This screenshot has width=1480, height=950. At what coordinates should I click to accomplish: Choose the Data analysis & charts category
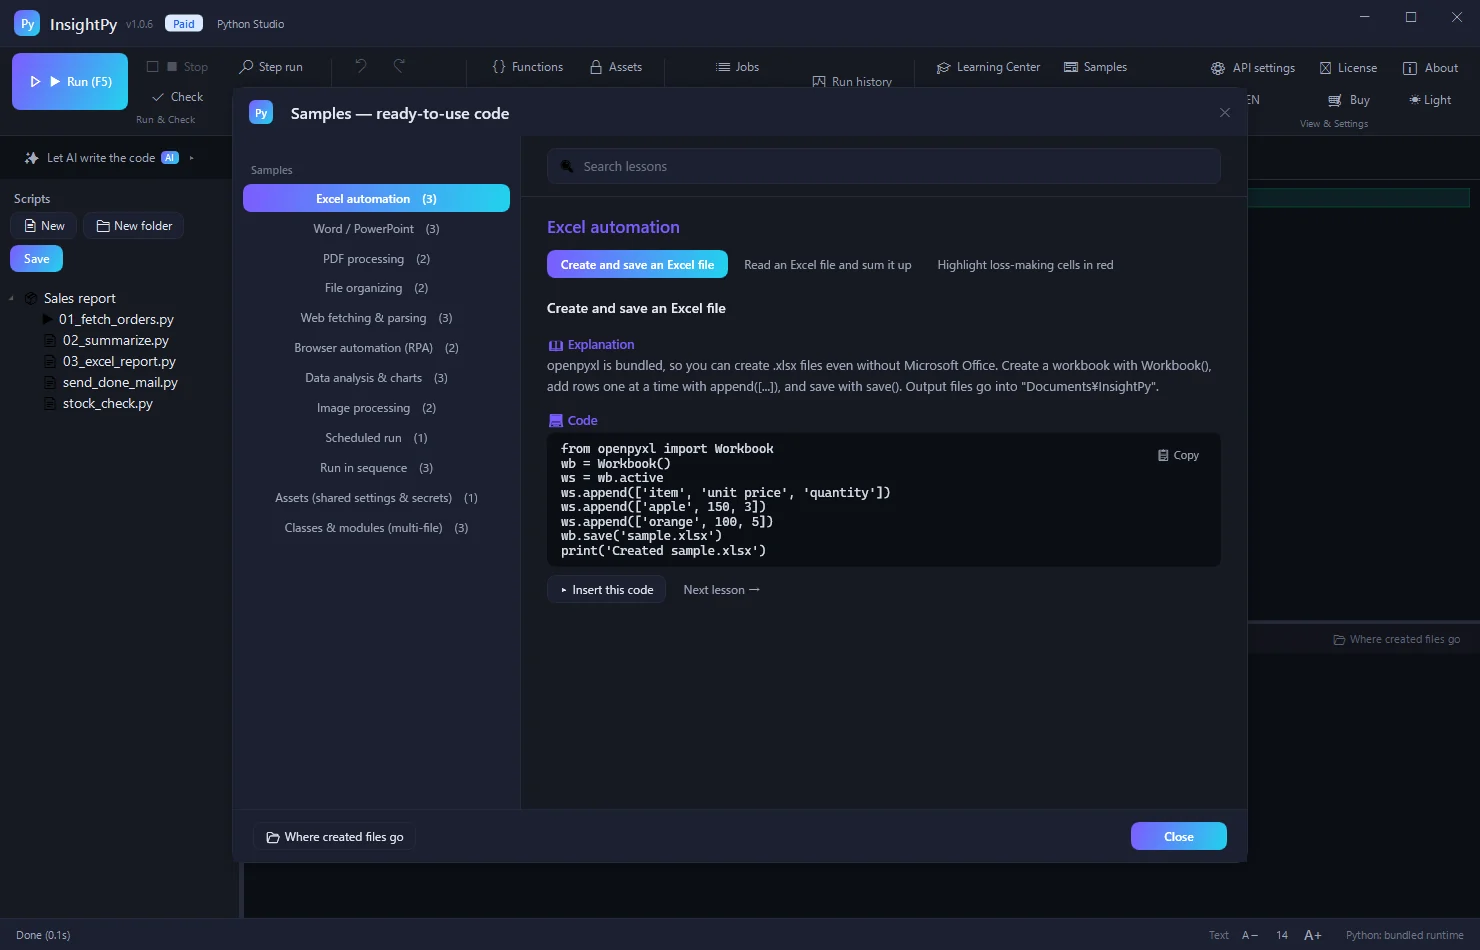(376, 378)
